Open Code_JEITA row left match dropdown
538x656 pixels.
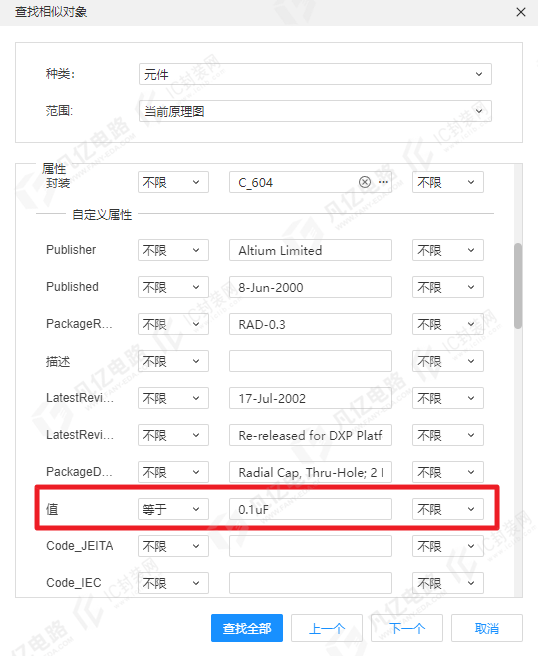click(x=173, y=546)
